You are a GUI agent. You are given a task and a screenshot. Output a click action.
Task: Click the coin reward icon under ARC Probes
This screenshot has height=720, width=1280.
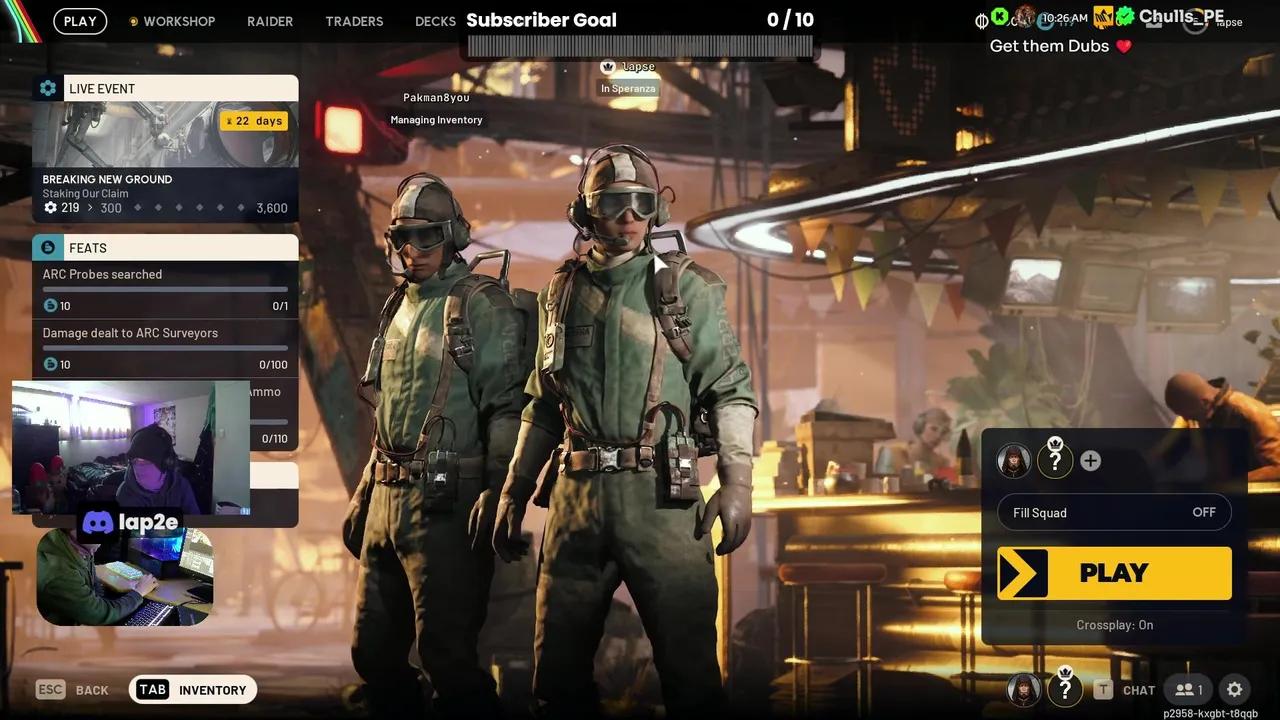coord(50,306)
